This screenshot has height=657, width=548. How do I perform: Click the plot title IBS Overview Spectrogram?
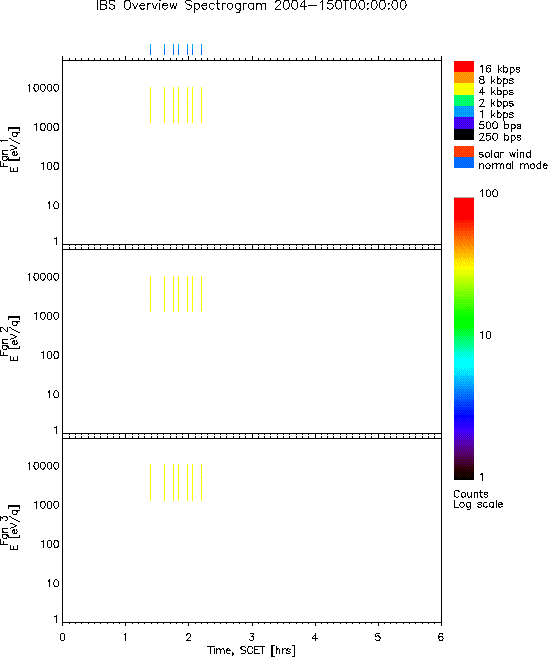pyautogui.click(x=251, y=6)
